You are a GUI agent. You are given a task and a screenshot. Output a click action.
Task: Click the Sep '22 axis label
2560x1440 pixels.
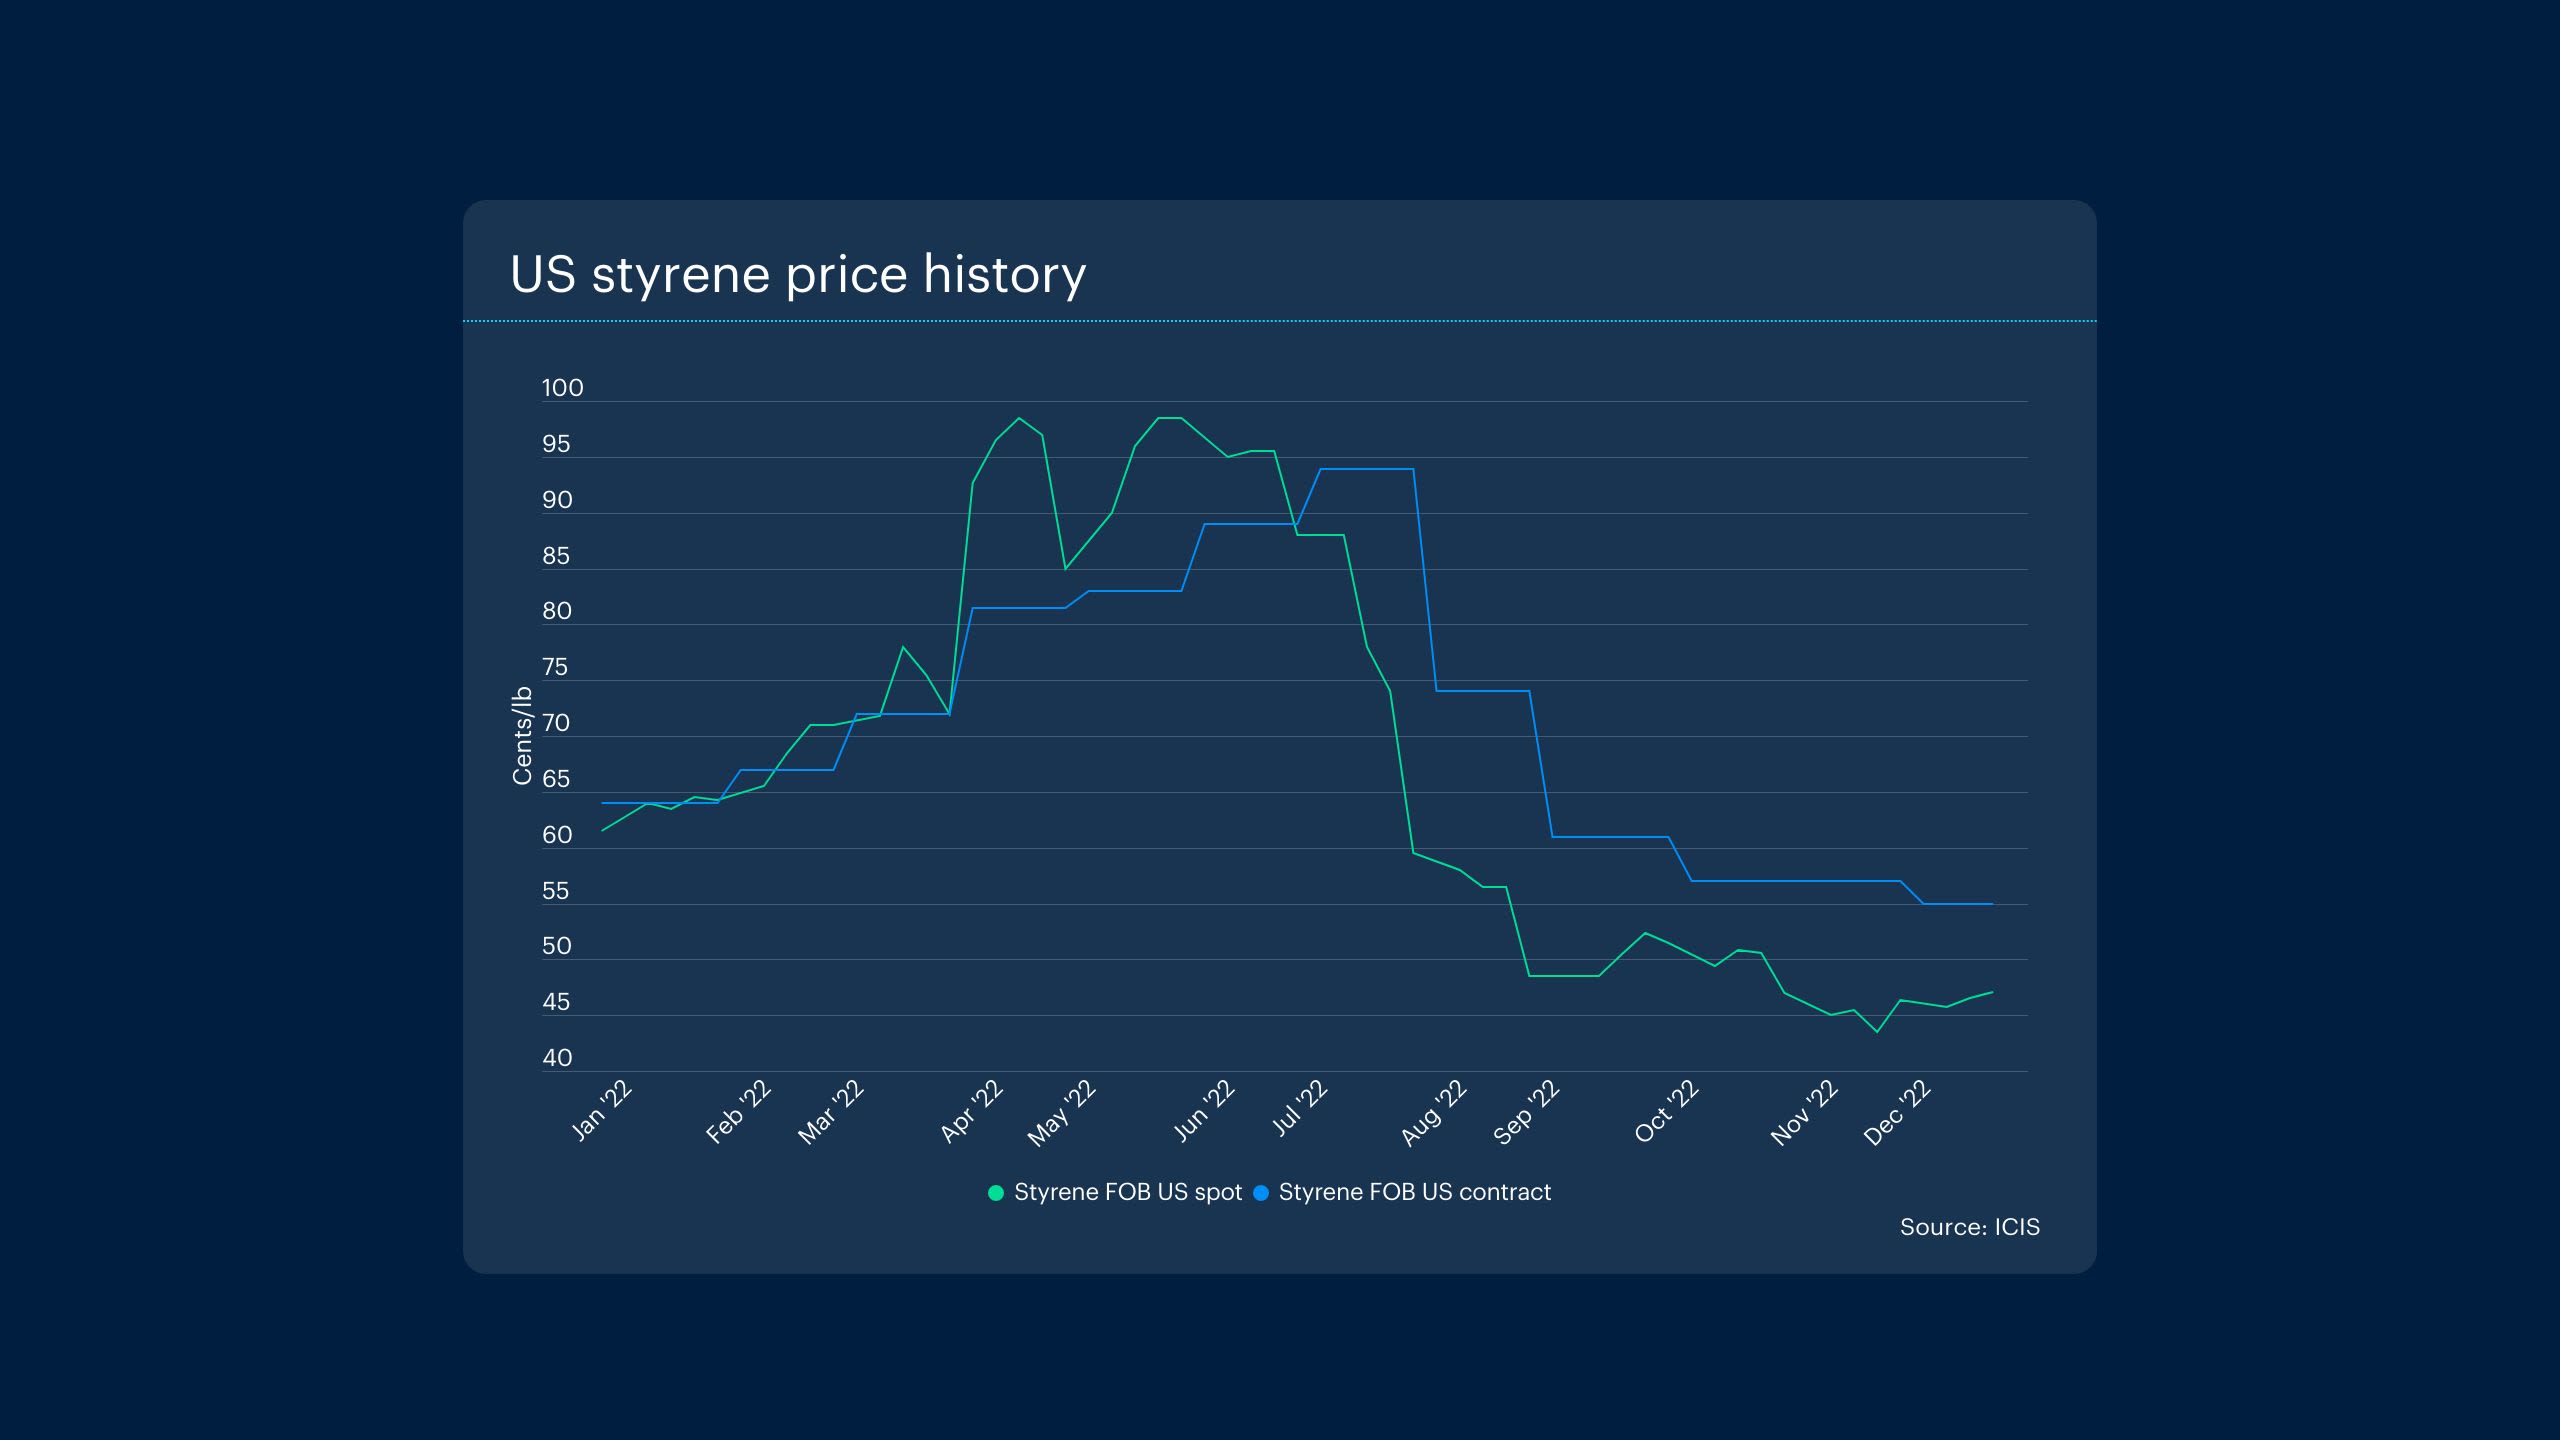[1527, 1113]
